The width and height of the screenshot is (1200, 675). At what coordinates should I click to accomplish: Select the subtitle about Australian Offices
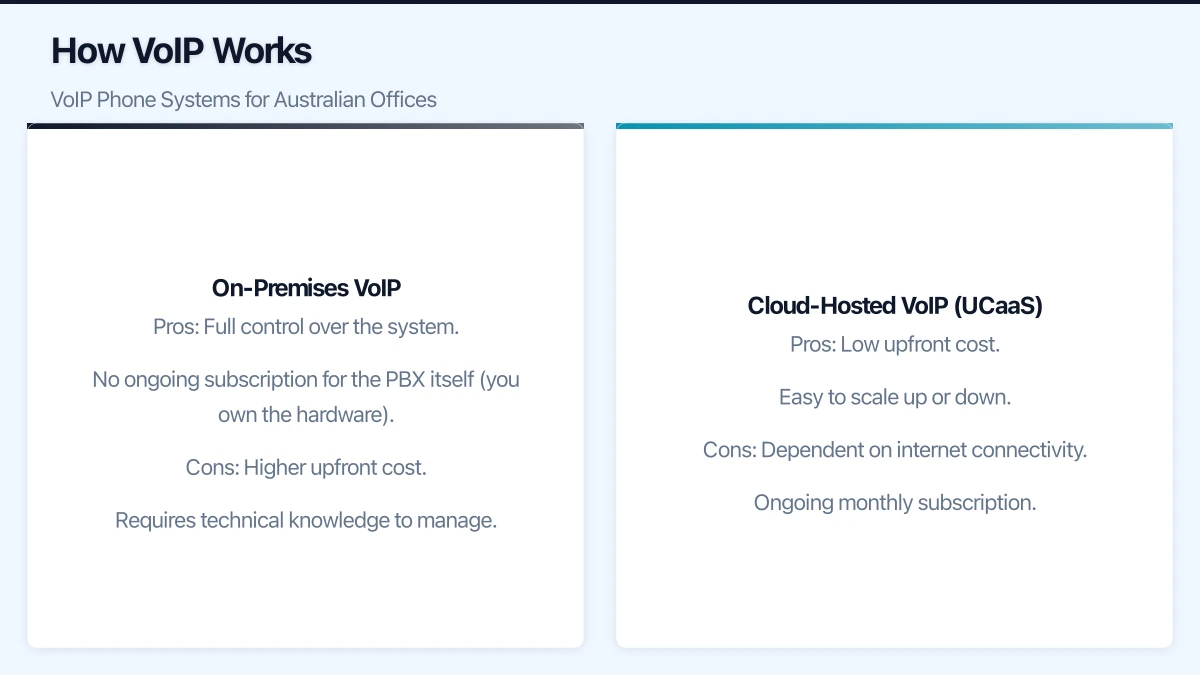[243, 100]
